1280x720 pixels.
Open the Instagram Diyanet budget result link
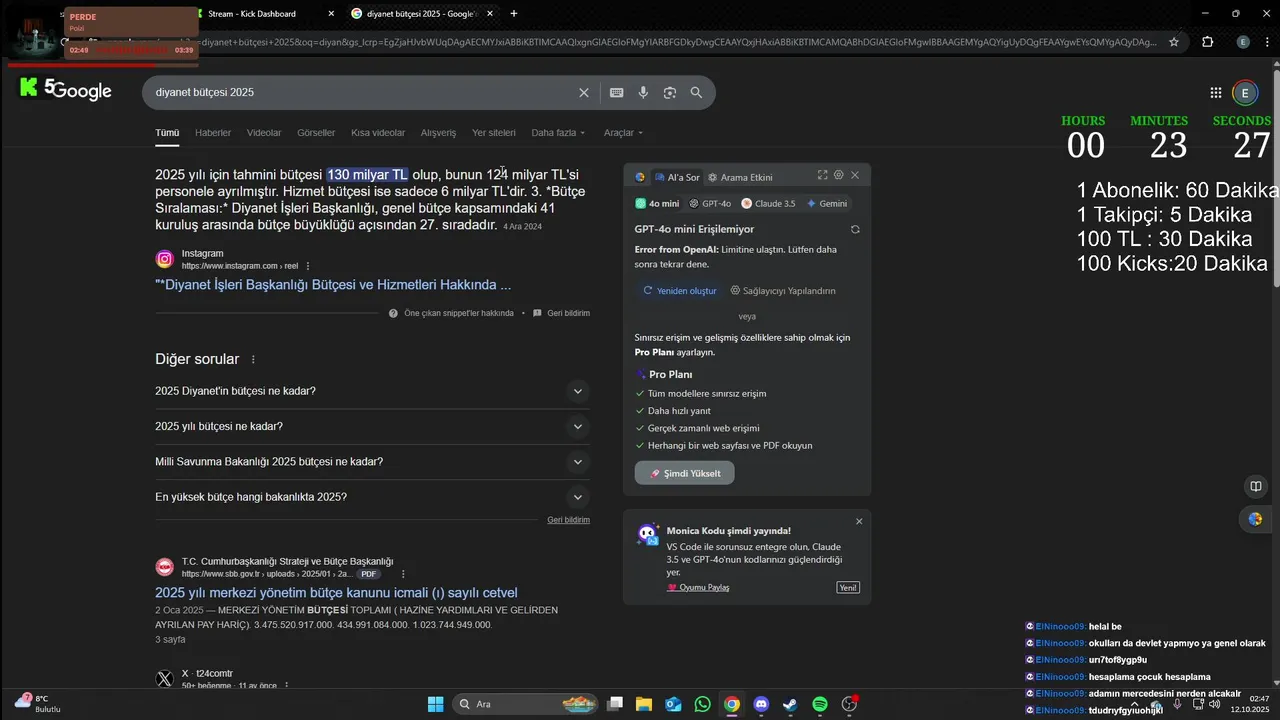click(333, 285)
